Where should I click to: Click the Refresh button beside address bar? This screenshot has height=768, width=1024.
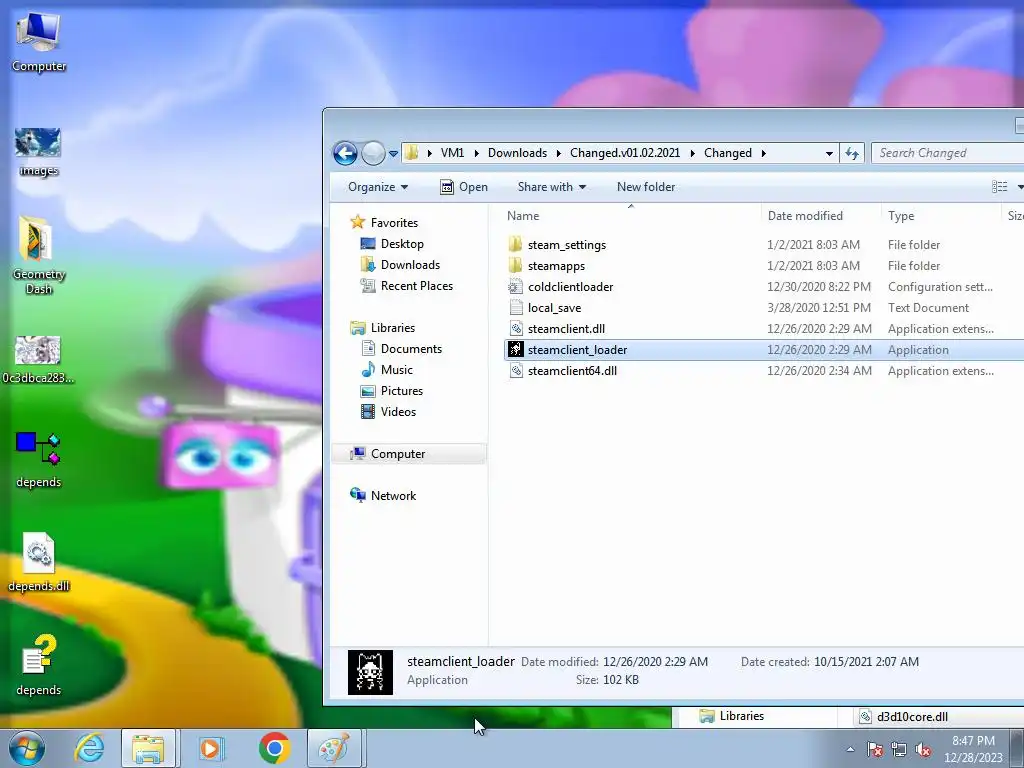(x=852, y=153)
